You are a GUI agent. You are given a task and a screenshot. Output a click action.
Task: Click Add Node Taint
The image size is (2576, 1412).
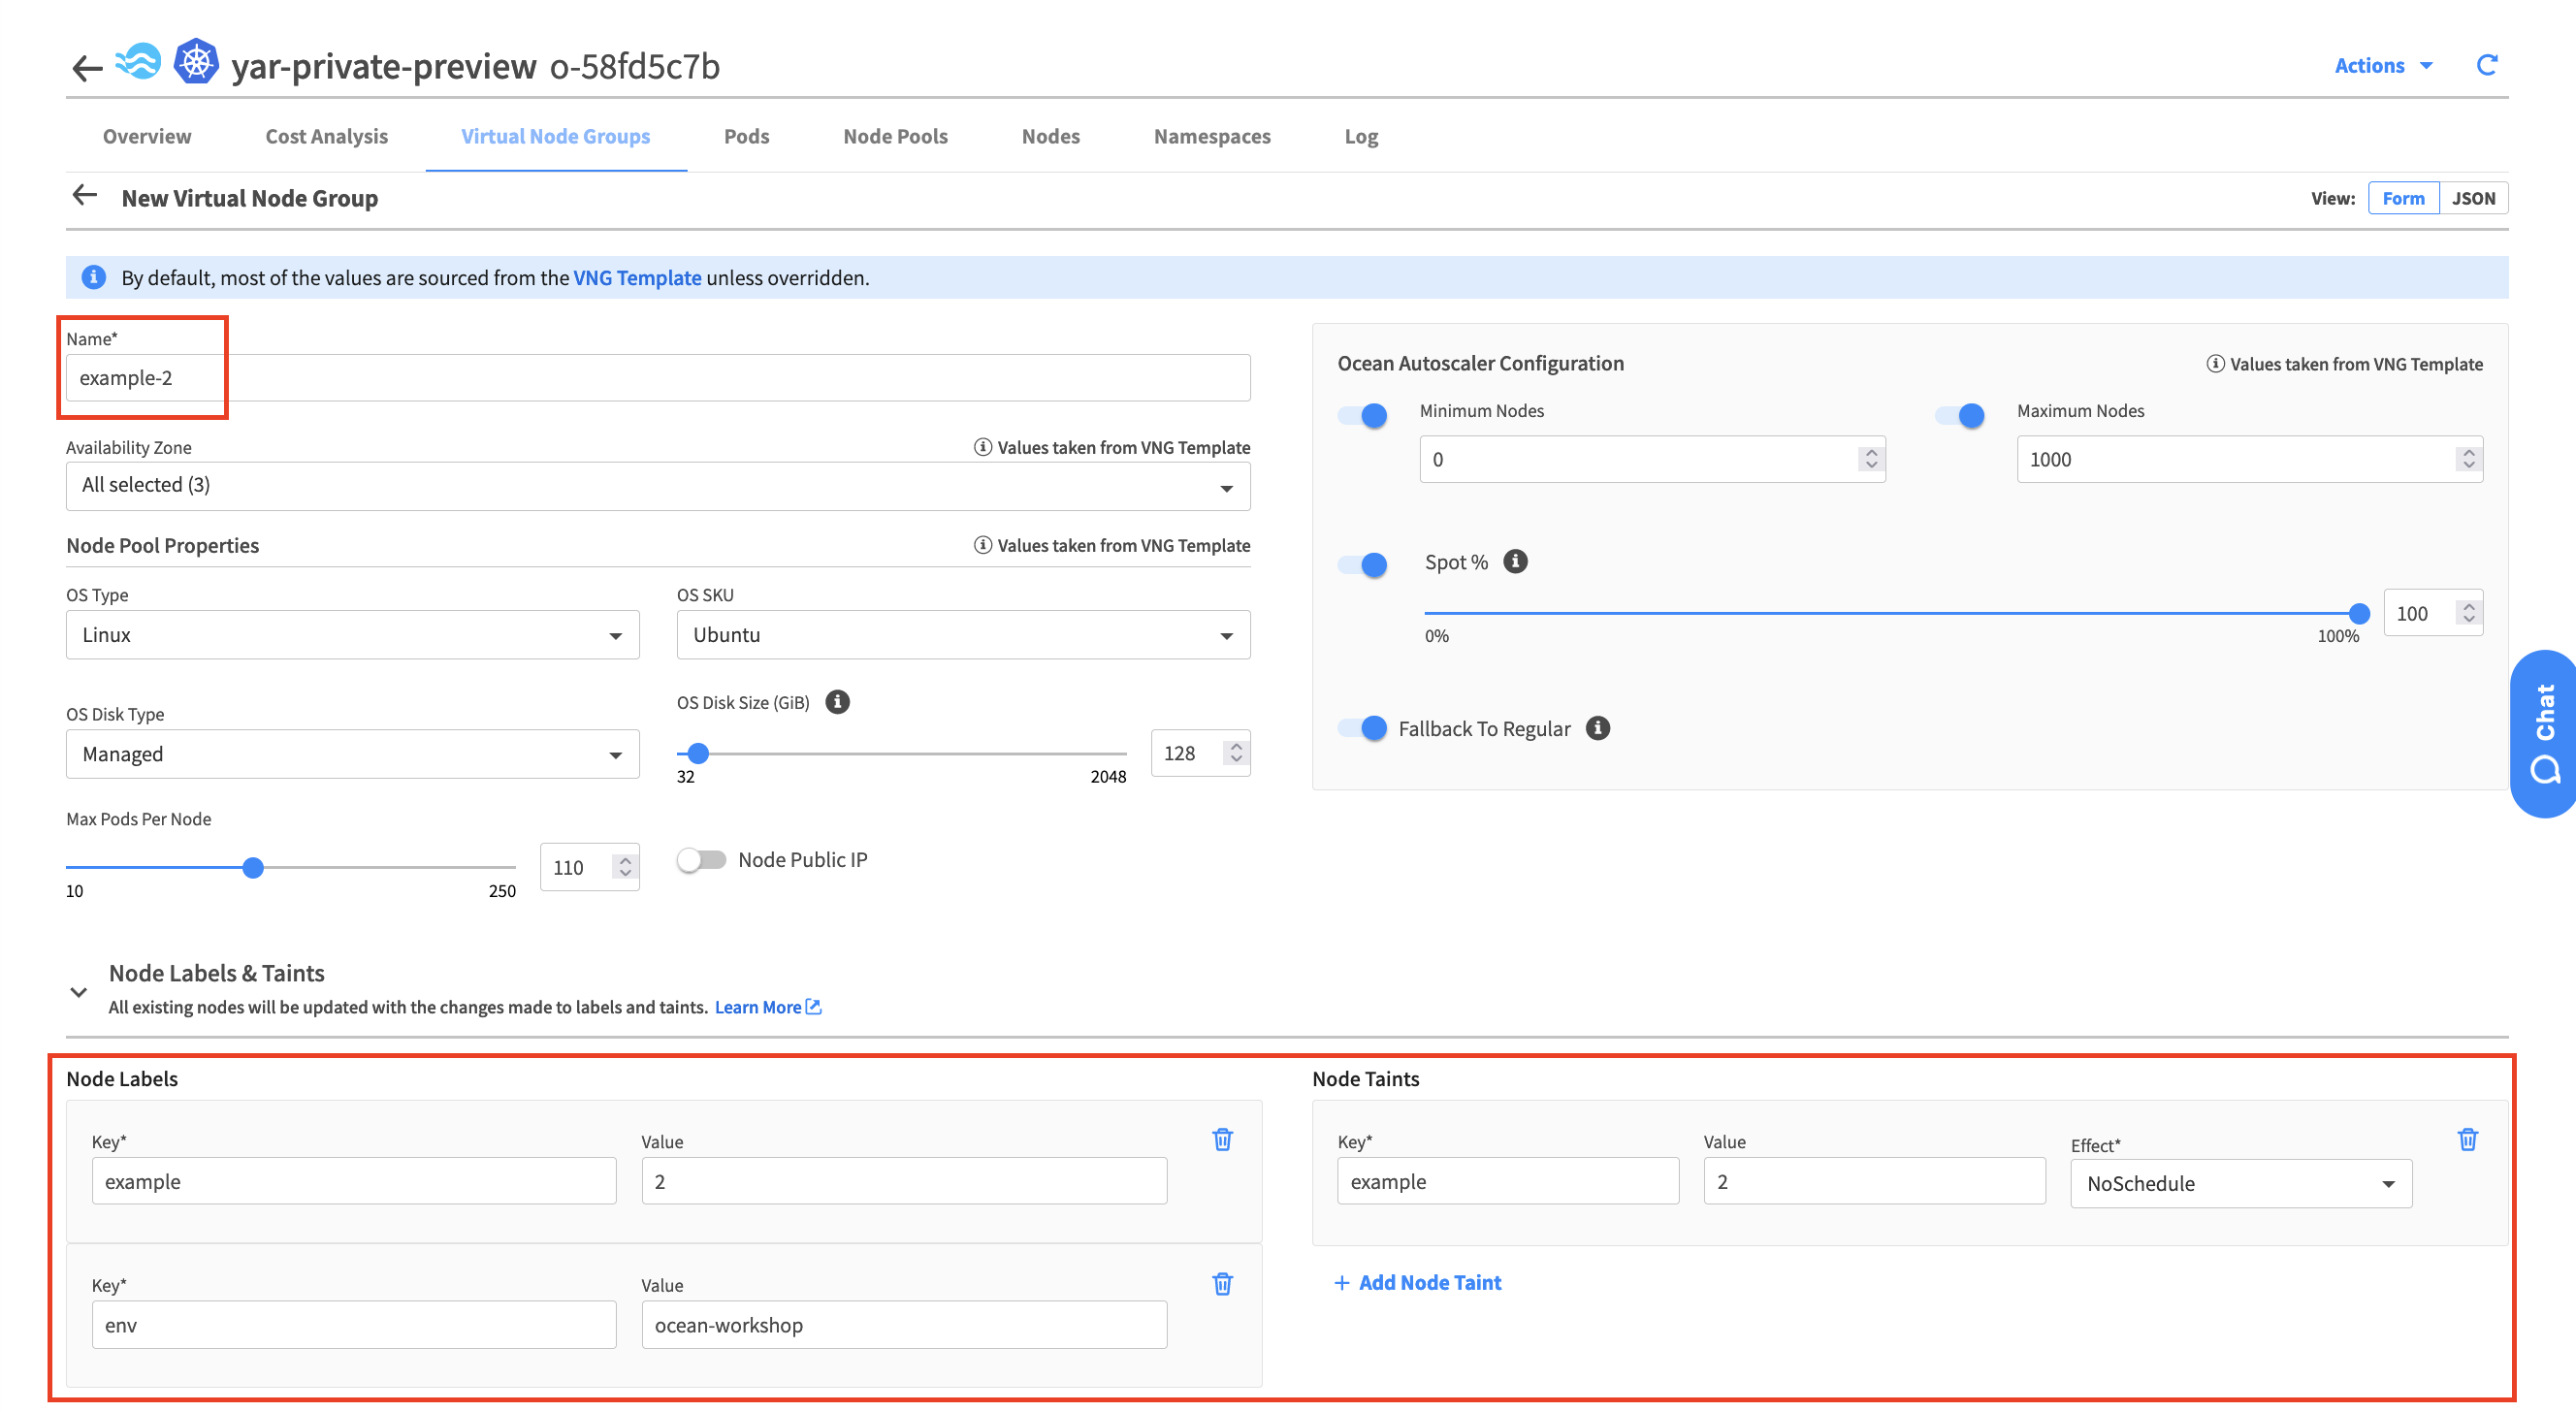(x=1418, y=1282)
